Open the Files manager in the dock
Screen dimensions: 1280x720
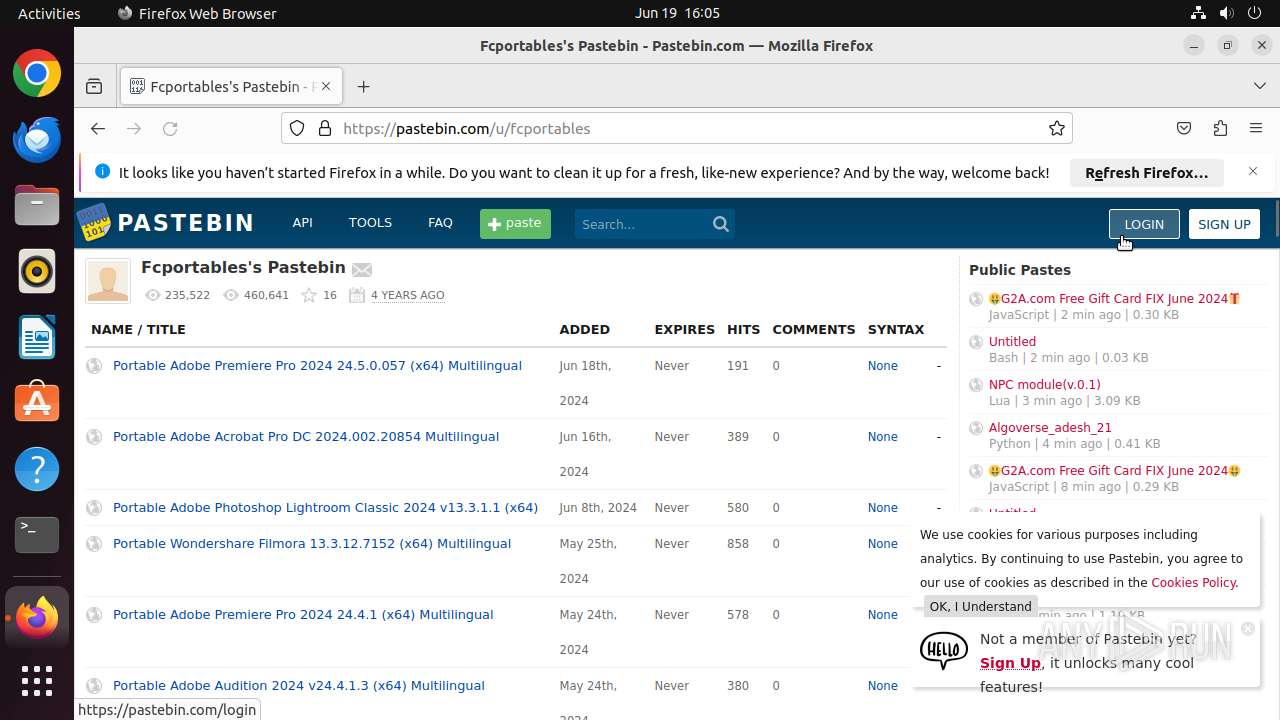37,205
